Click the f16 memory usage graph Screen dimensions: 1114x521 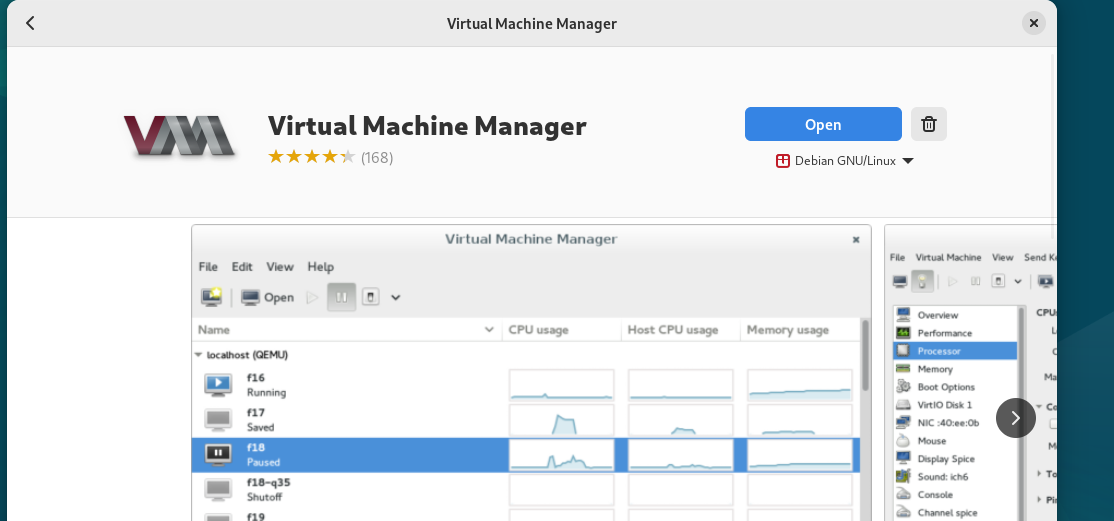[799, 385]
